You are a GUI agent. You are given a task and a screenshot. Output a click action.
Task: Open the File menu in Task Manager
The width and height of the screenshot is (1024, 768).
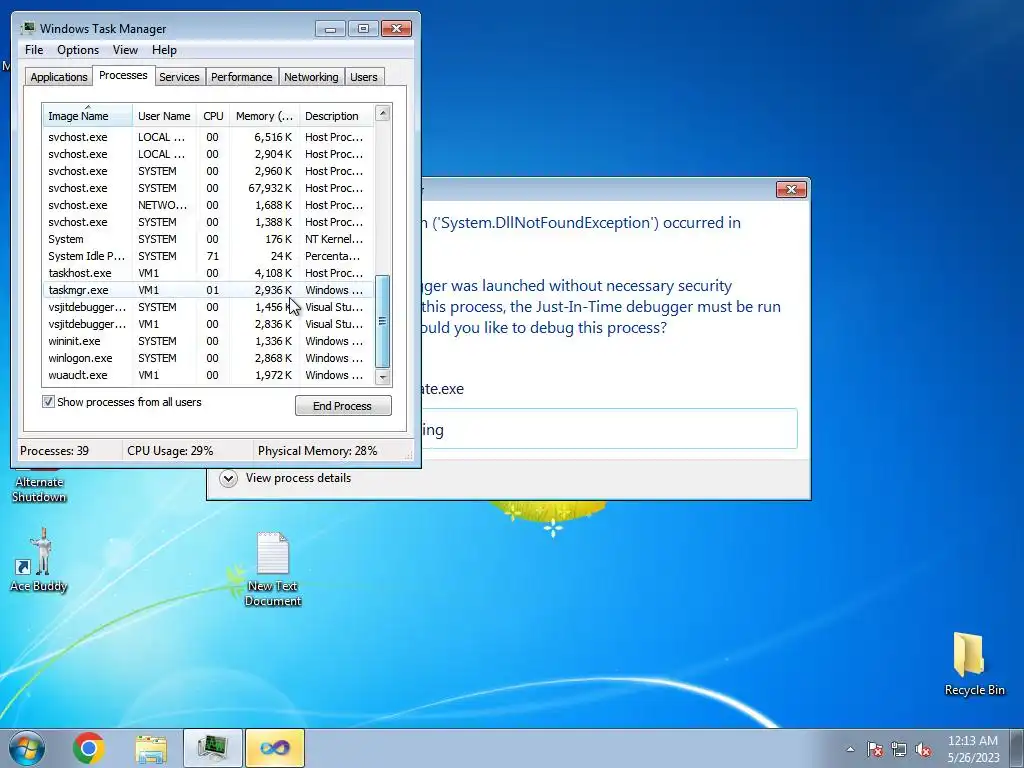(34, 50)
